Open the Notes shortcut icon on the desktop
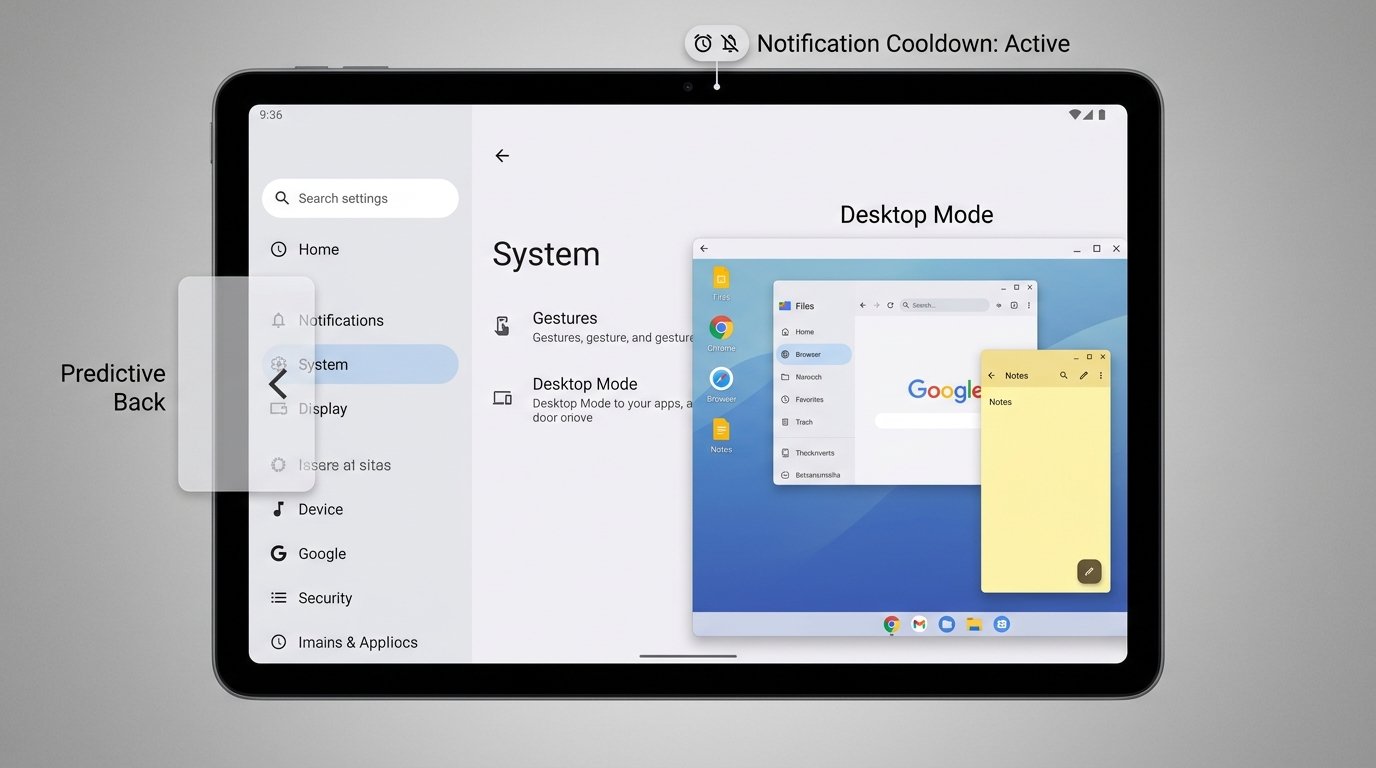The width and height of the screenshot is (1376, 768). 721,429
